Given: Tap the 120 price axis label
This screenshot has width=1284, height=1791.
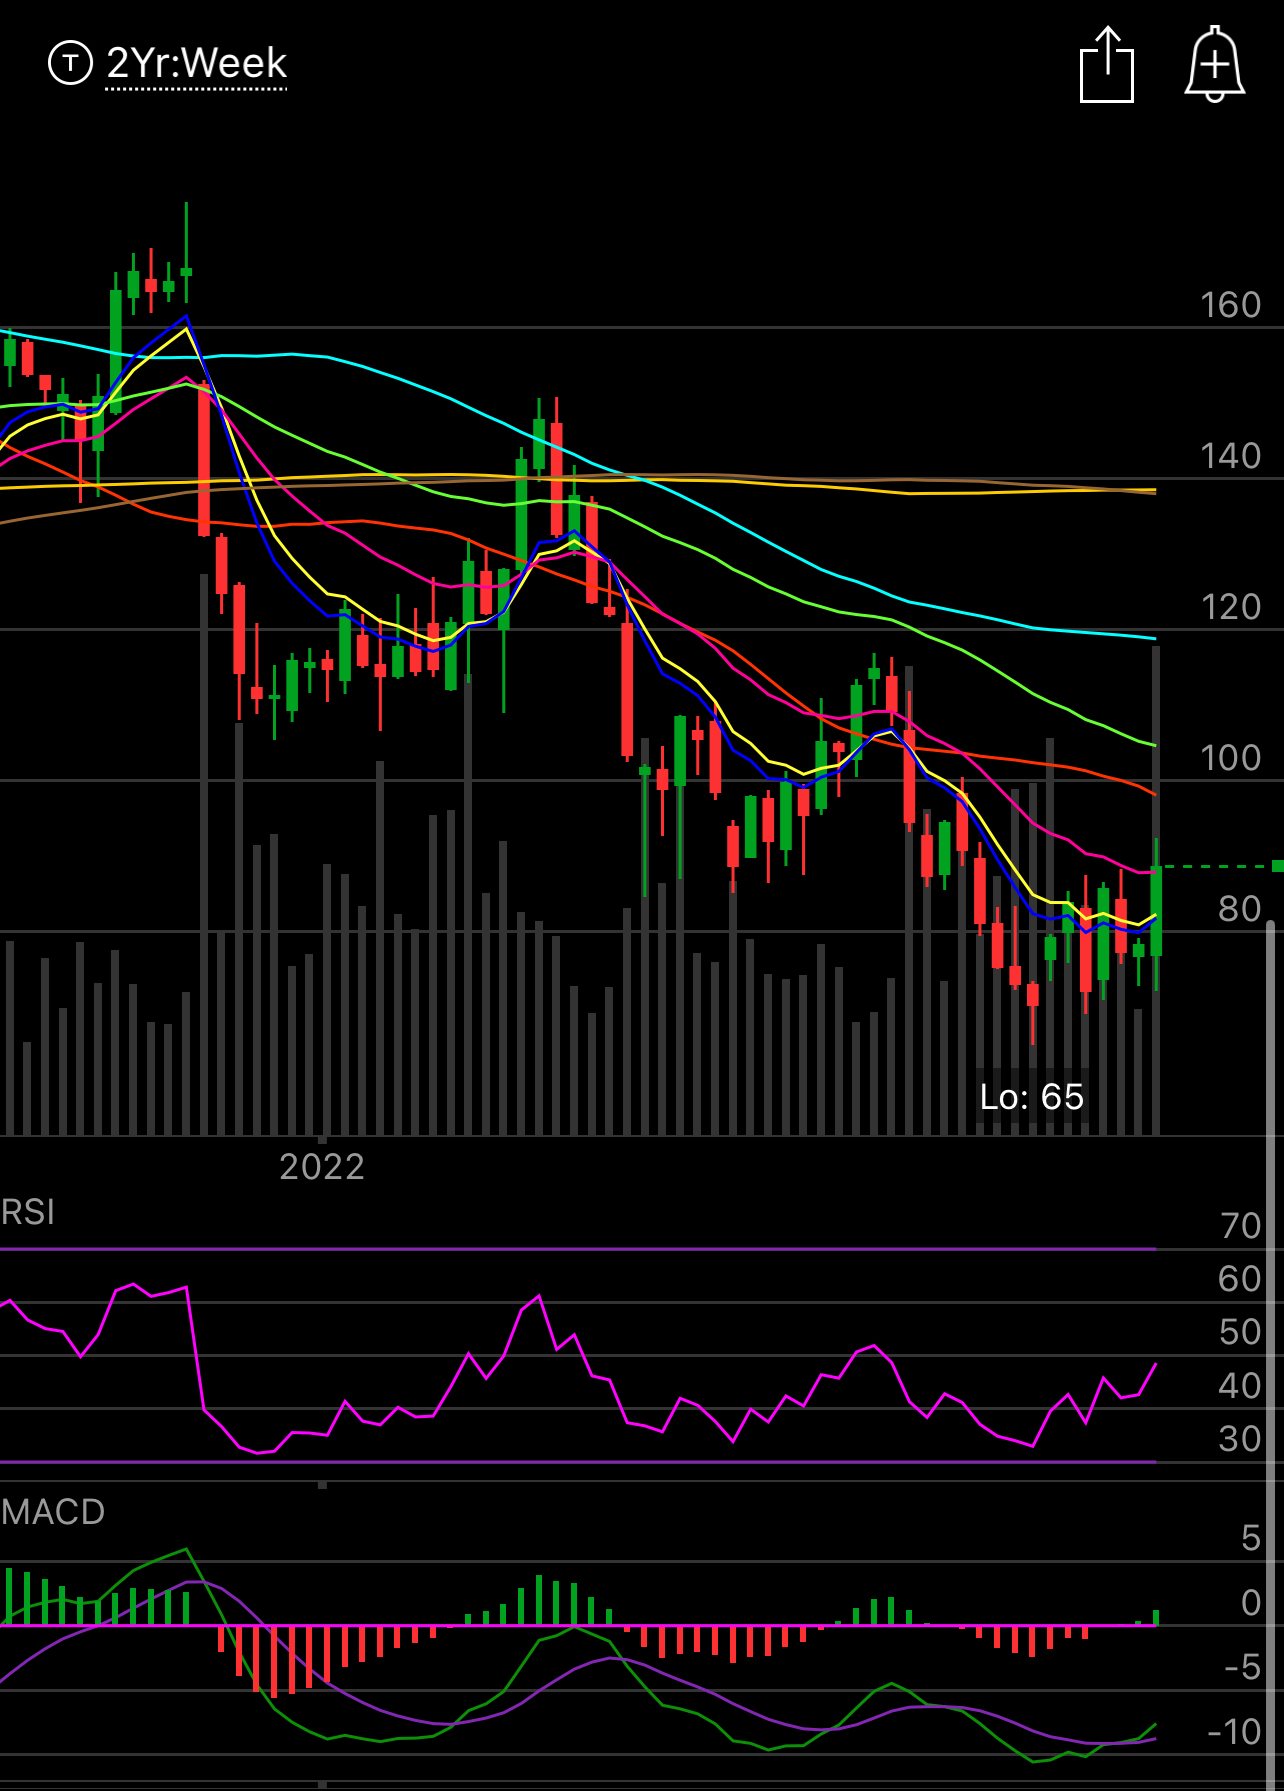Looking at the screenshot, I should (x=1231, y=607).
